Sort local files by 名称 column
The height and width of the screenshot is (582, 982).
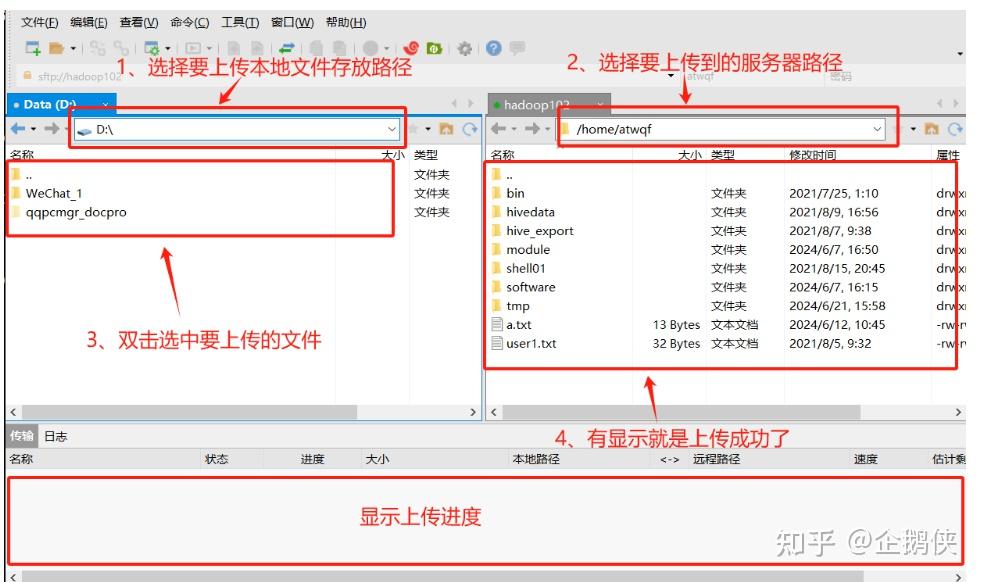pos(22,154)
